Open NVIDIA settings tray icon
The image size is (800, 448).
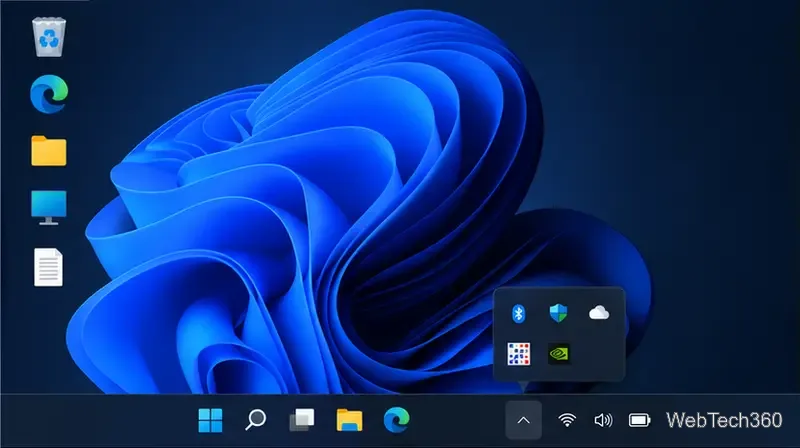[x=559, y=354]
